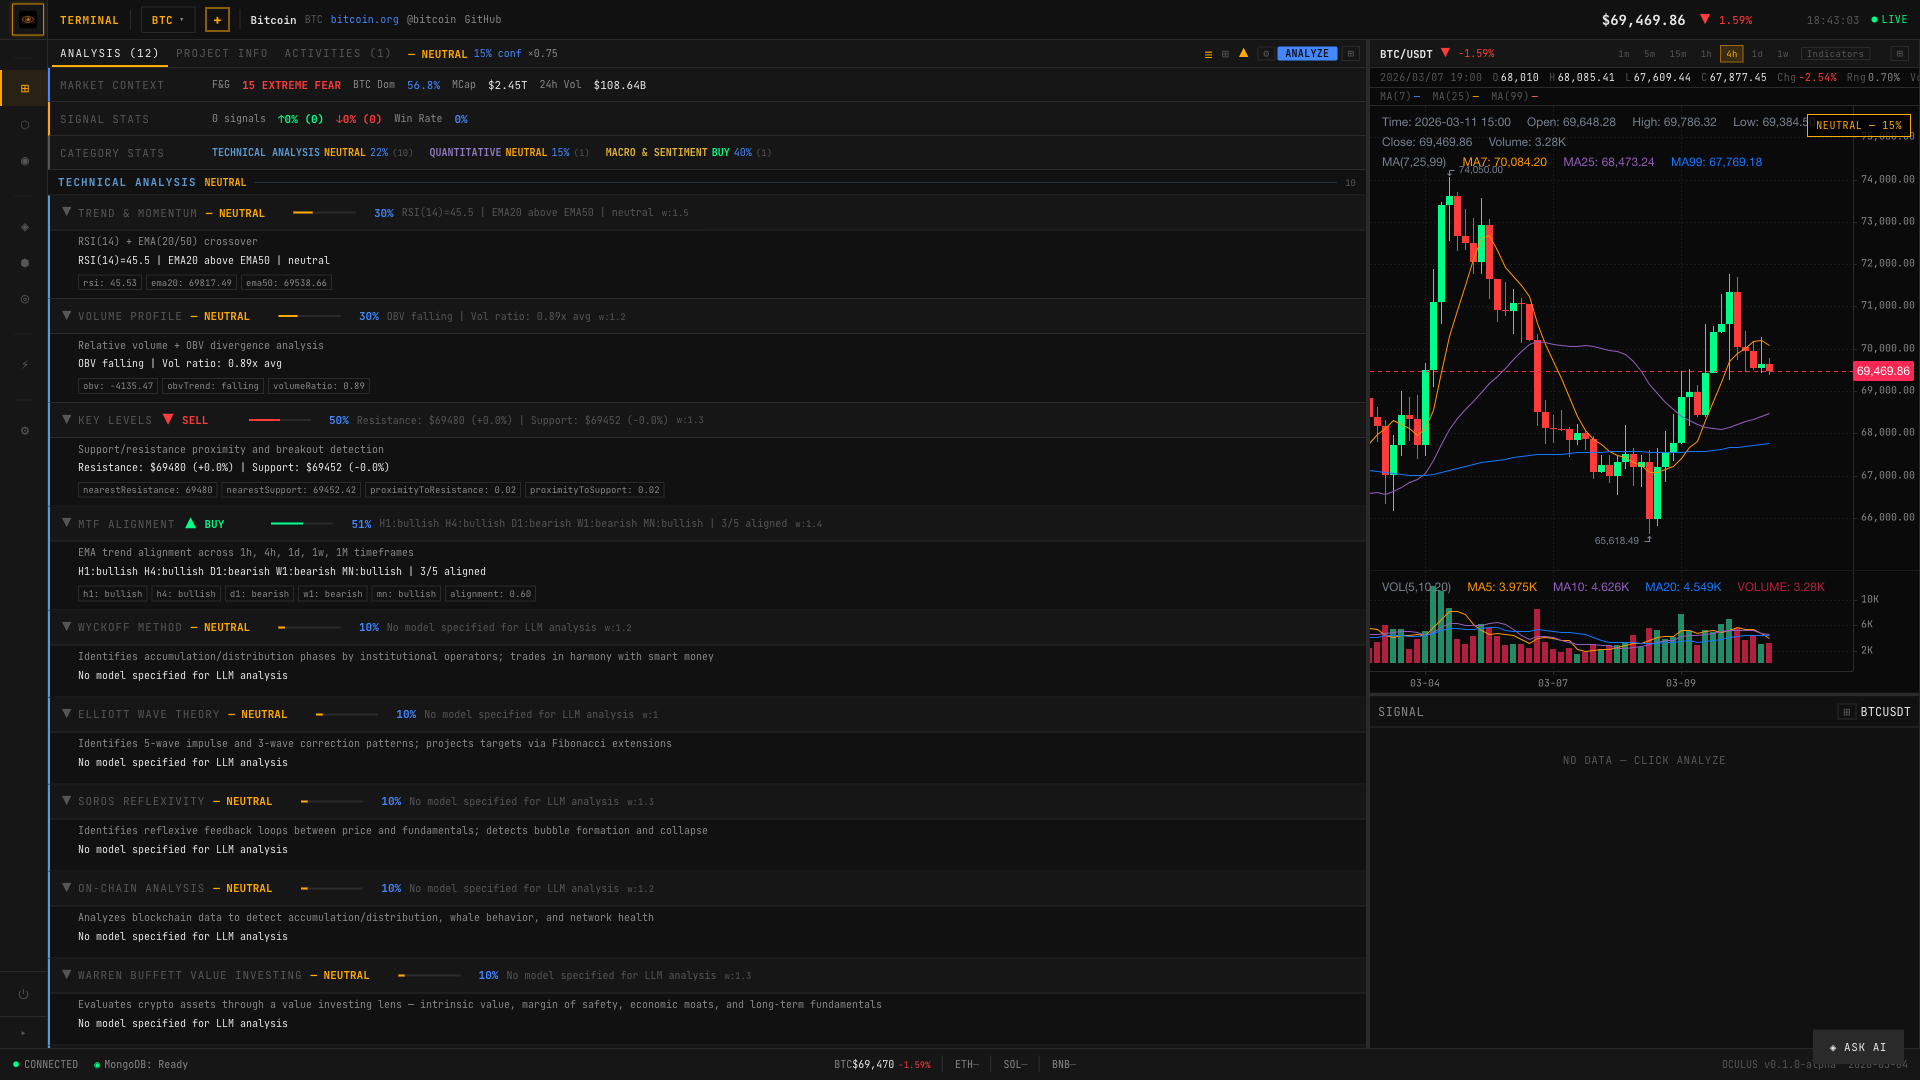This screenshot has height=1080, width=1920.
Task: Switch to the Project Info tab
Action: [222, 54]
